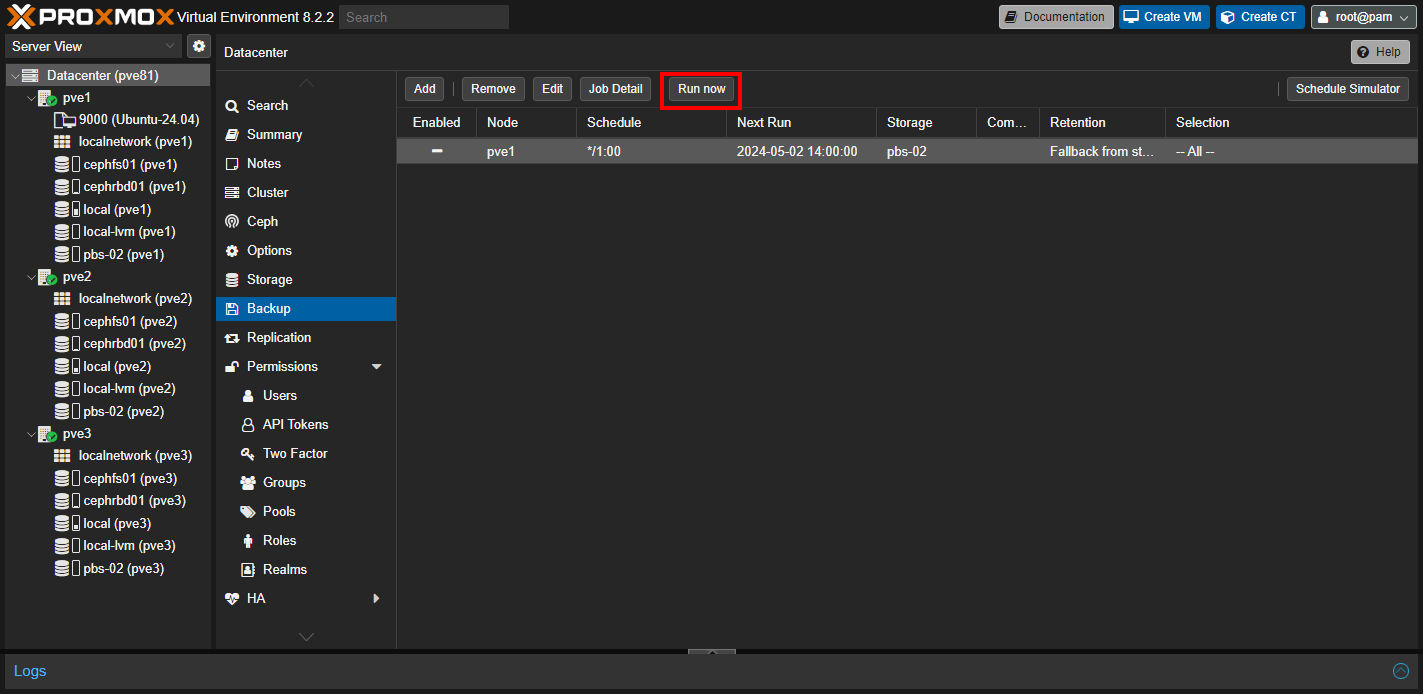Click the pve2 node icon with green check
This screenshot has width=1423, height=694.
[x=47, y=277]
